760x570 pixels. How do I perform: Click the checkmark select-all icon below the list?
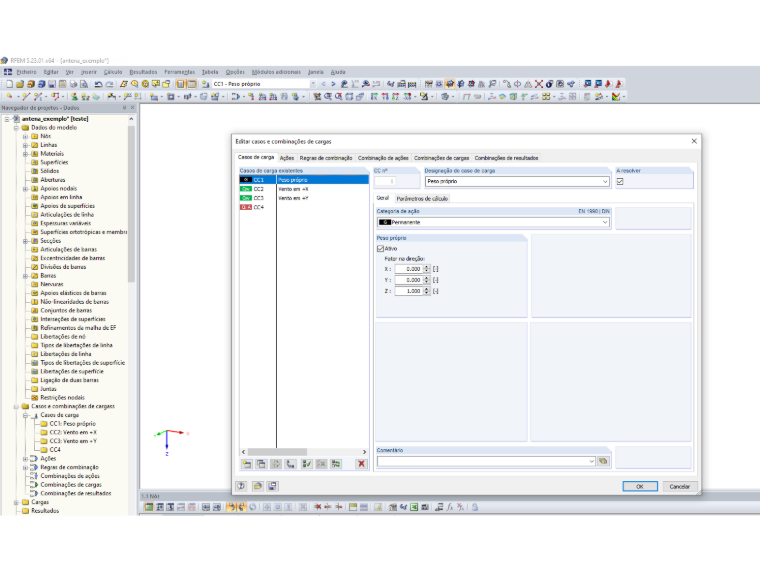pyautogui.click(x=306, y=464)
